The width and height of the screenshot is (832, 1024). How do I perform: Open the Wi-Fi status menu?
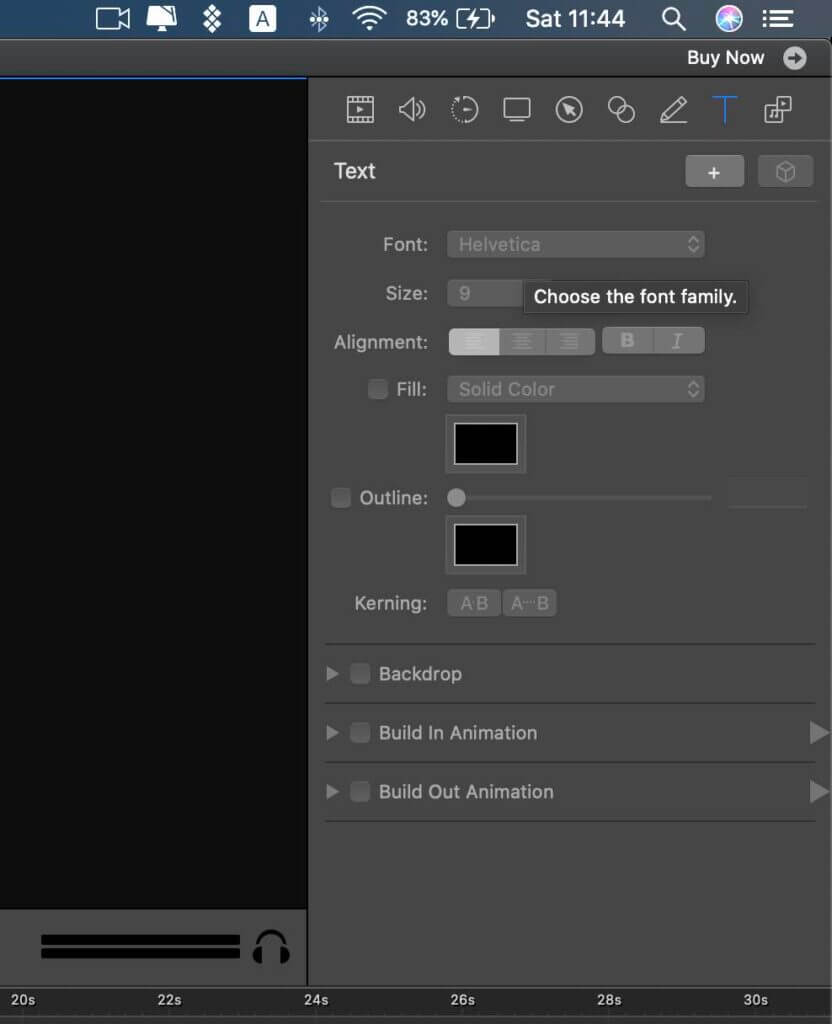(x=369, y=18)
